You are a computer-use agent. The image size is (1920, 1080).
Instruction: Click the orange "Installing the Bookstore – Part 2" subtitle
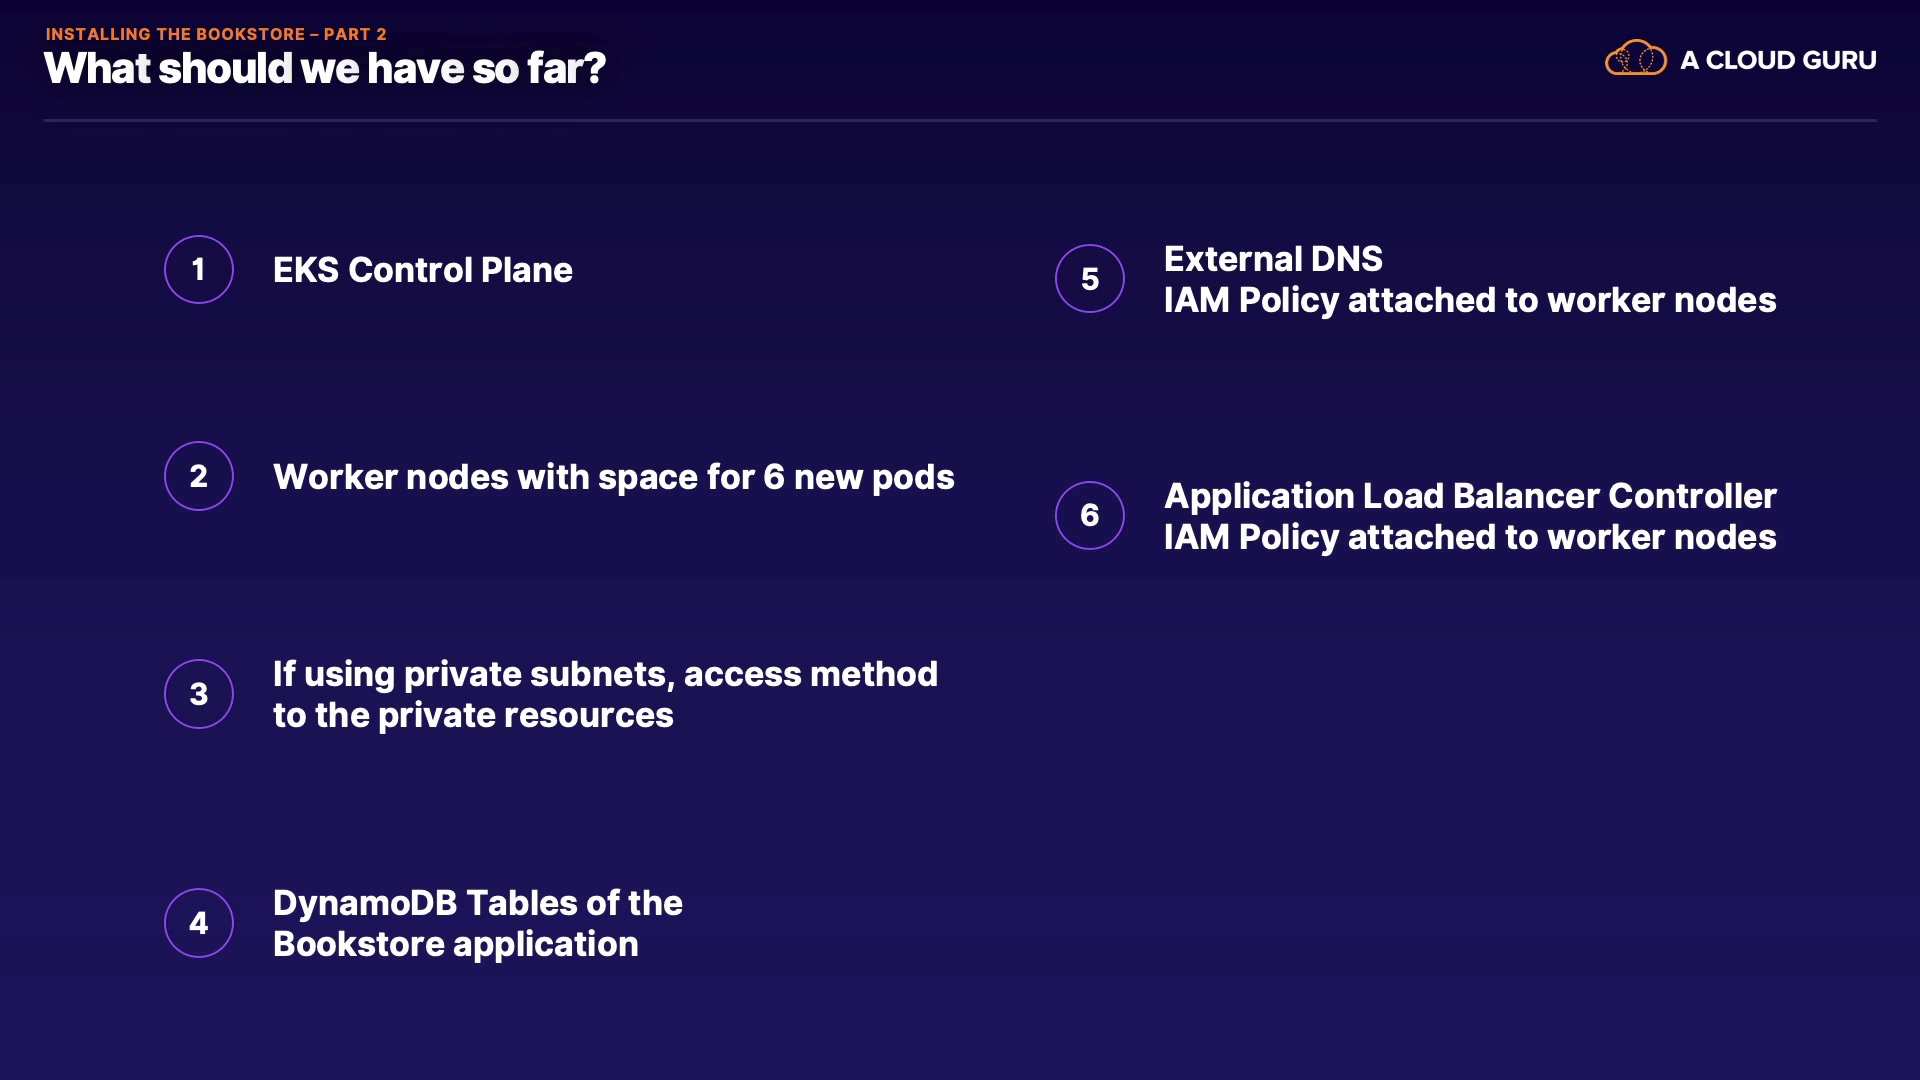point(216,34)
